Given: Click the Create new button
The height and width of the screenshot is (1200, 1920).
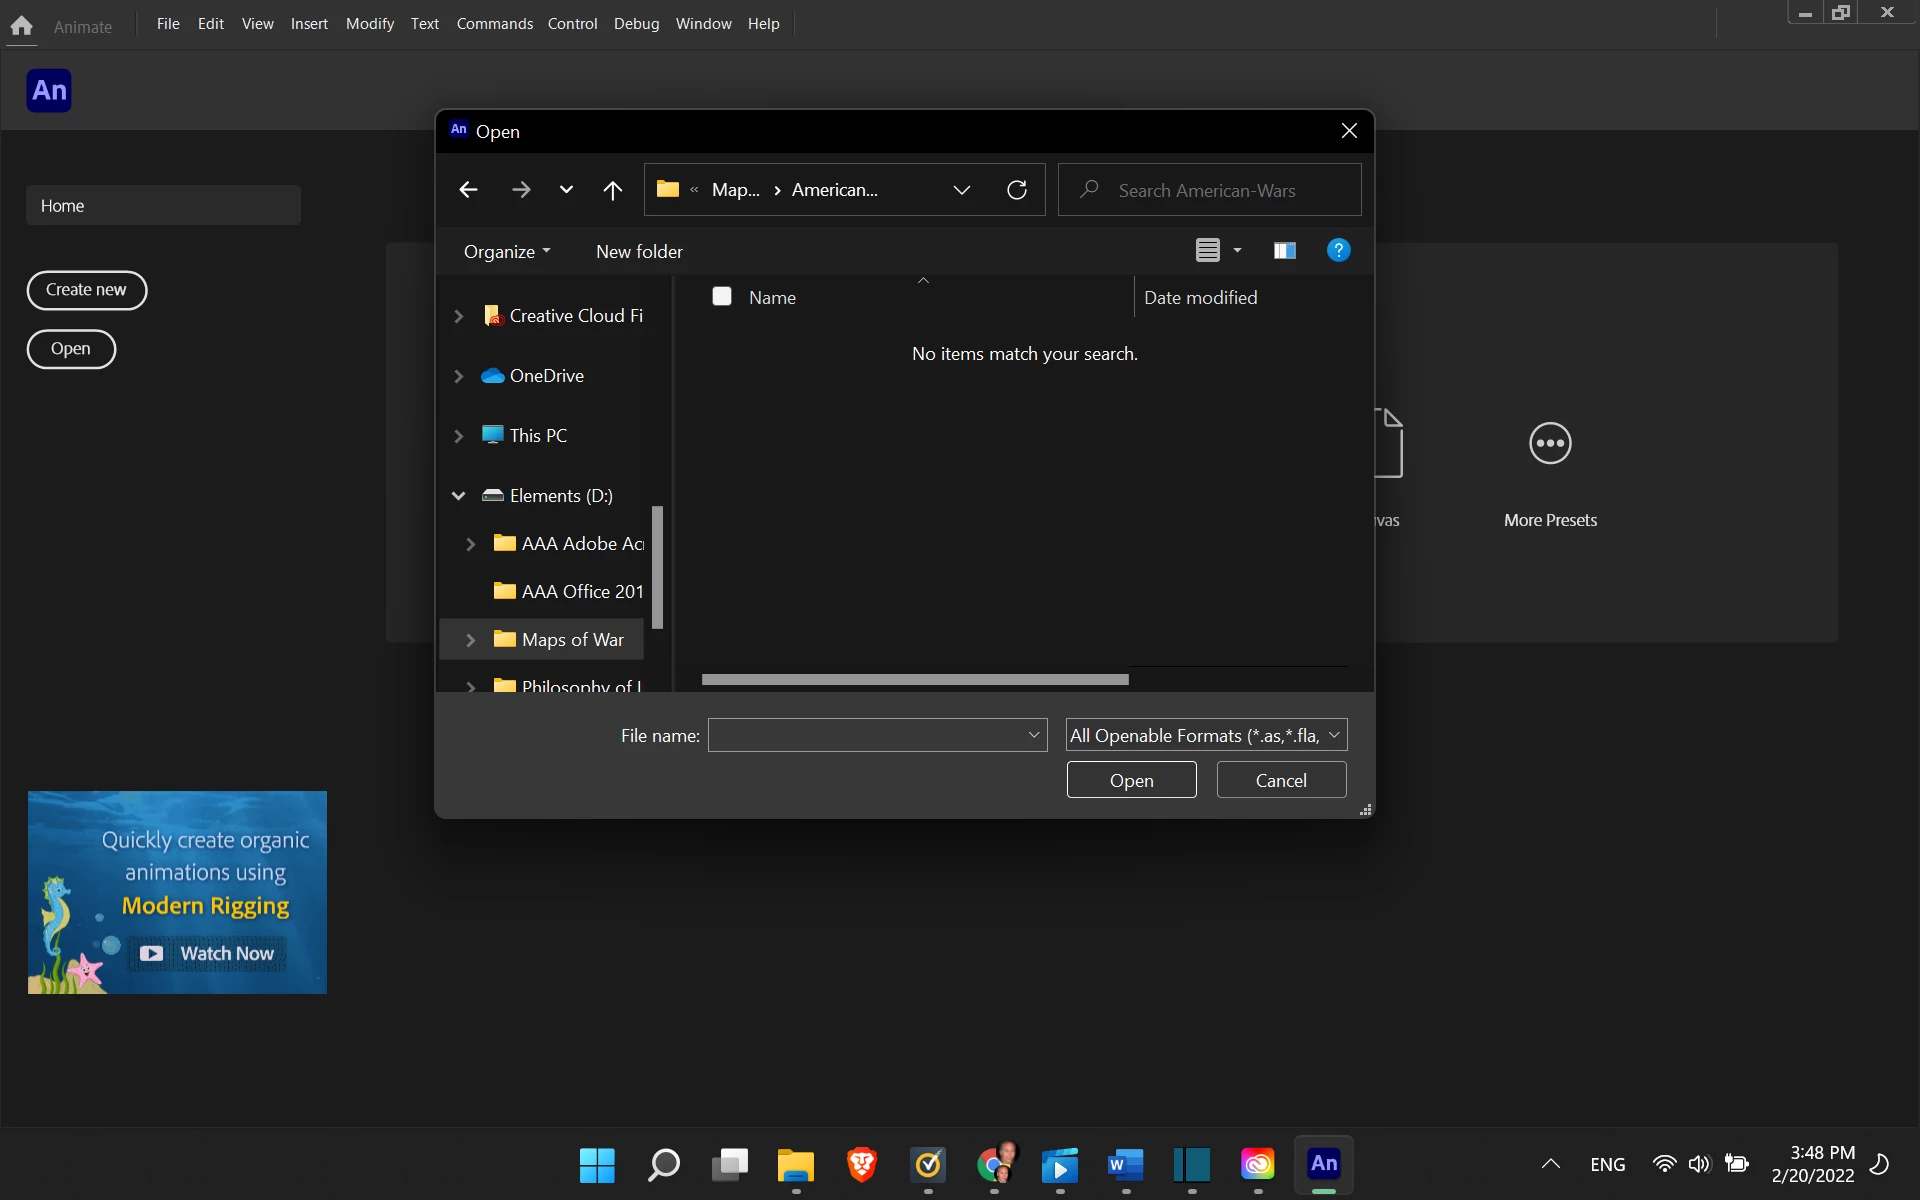Looking at the screenshot, I should pos(86,290).
